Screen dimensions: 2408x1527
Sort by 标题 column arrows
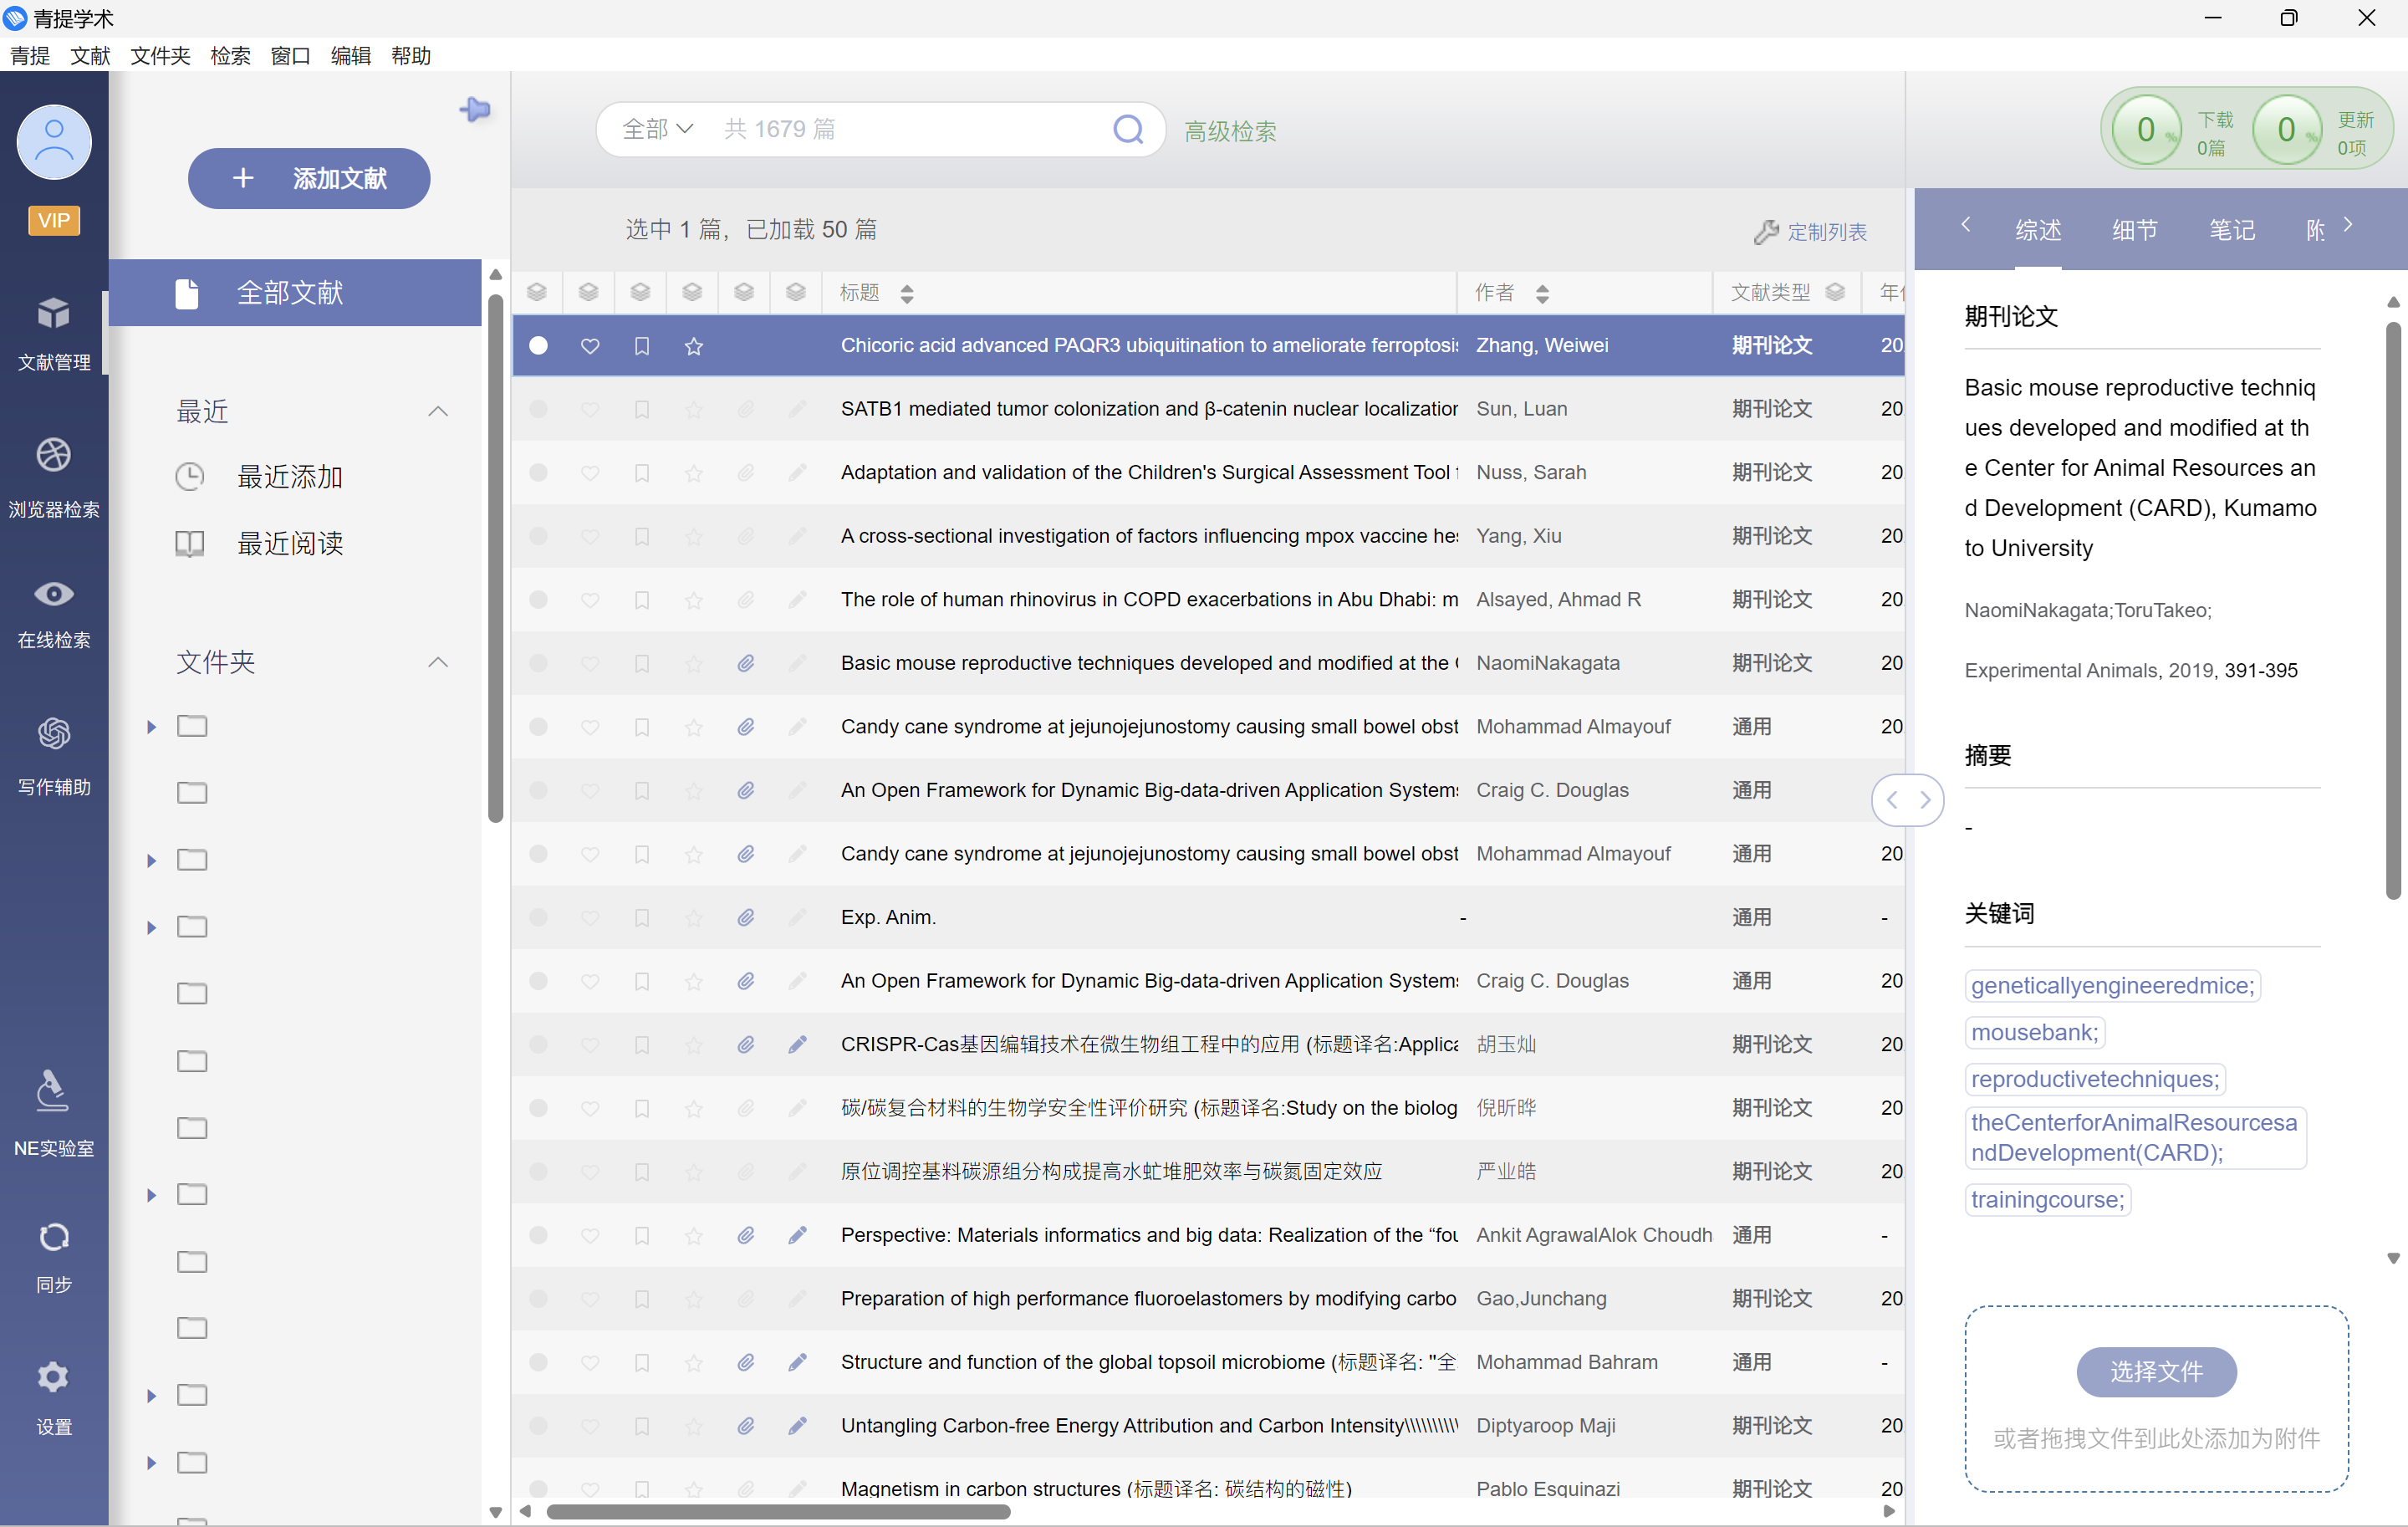[907, 293]
